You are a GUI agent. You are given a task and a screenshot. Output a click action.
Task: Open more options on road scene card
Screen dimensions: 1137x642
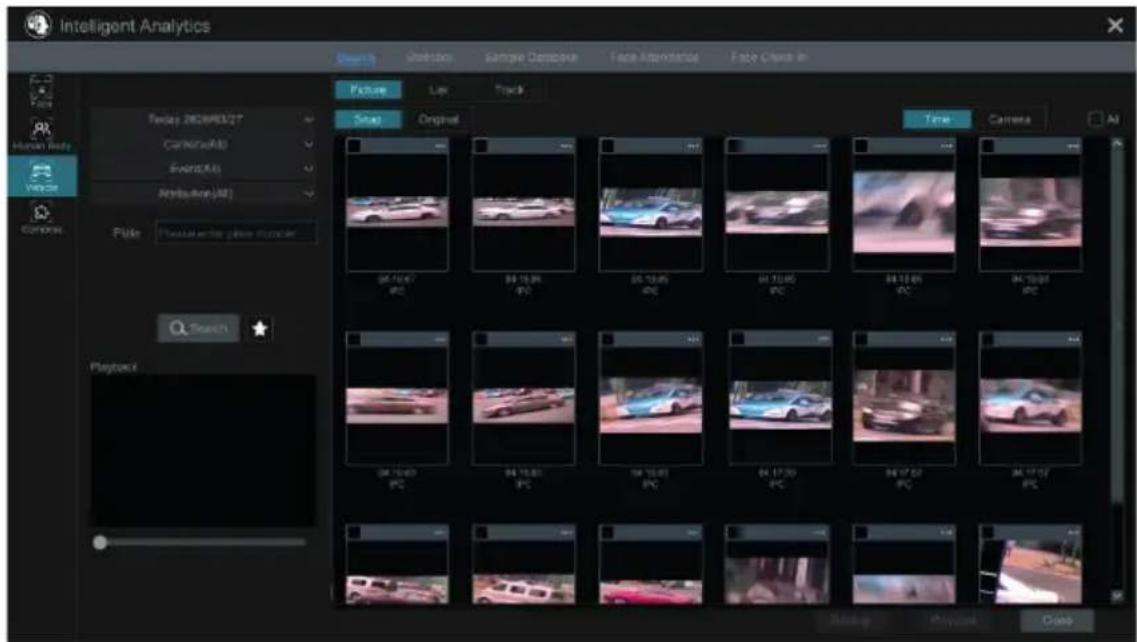[x=1073, y=533]
